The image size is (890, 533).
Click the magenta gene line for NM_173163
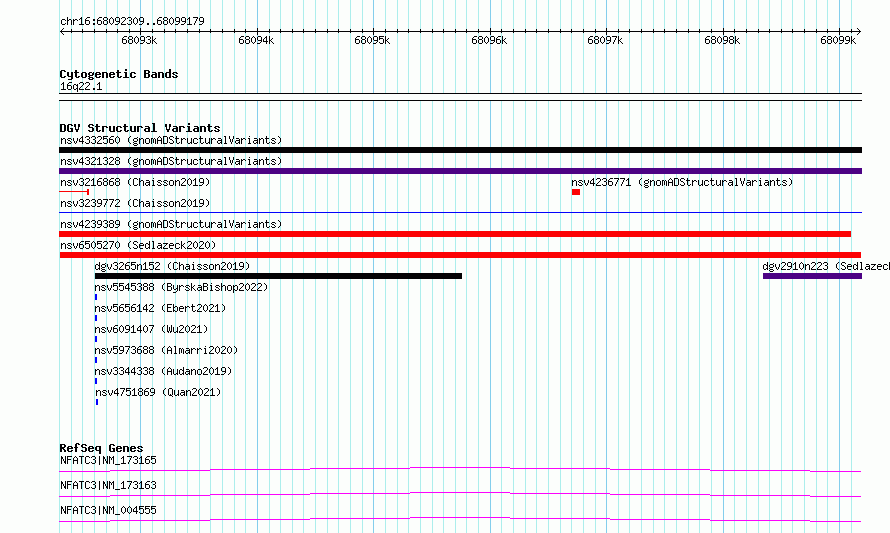coord(460,494)
